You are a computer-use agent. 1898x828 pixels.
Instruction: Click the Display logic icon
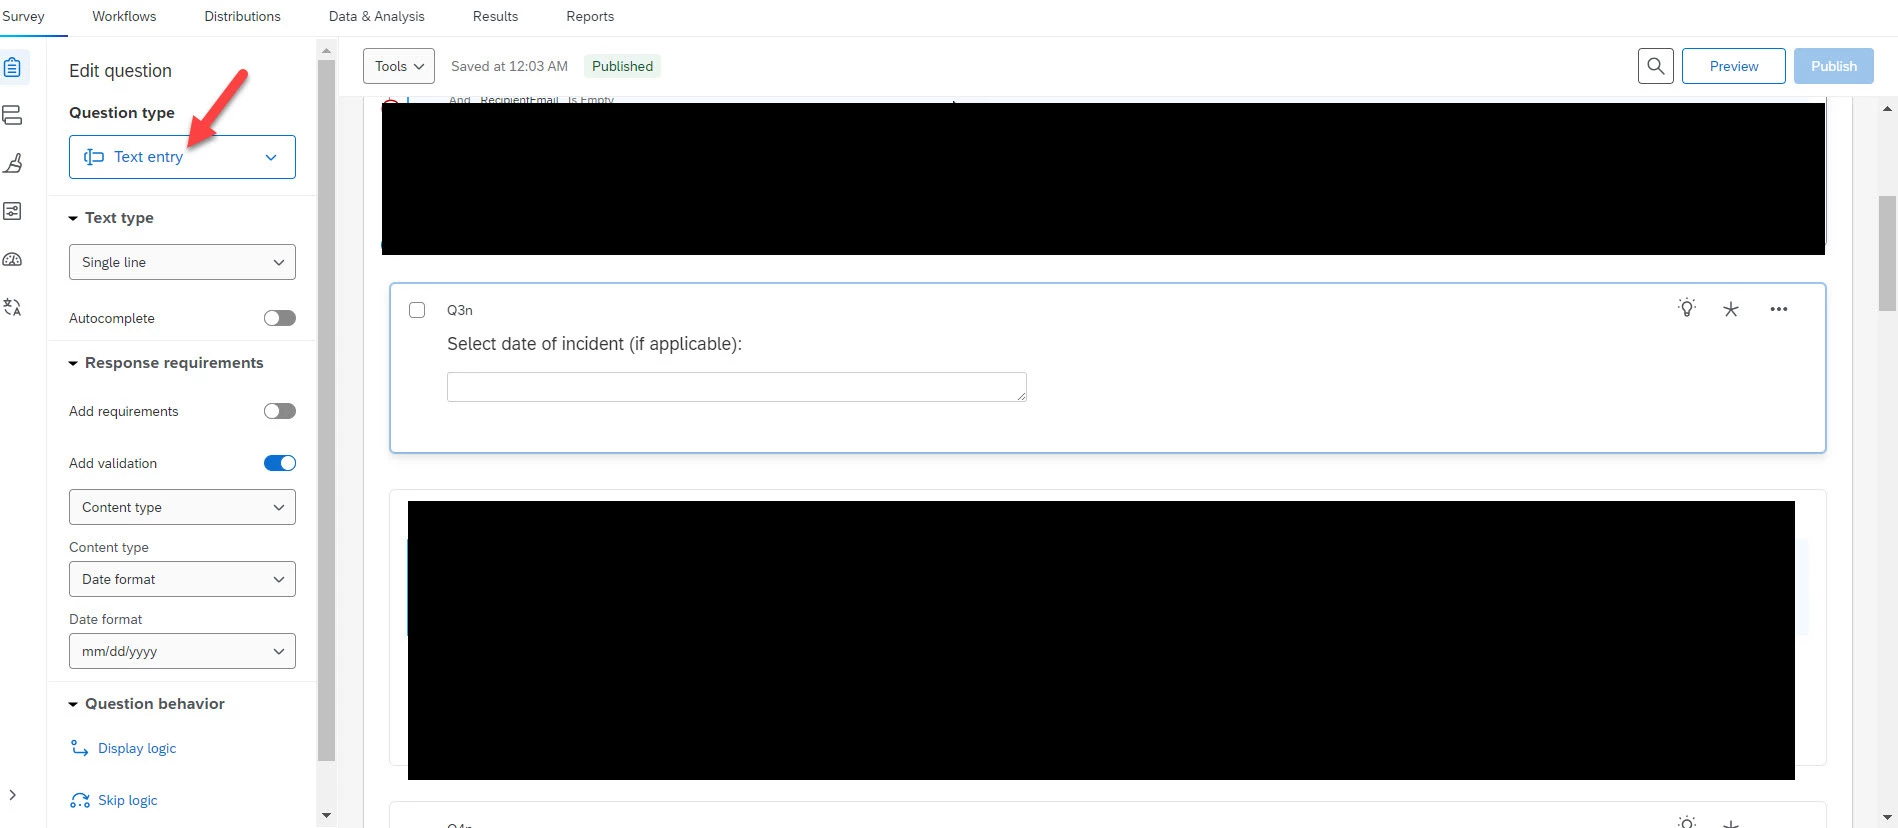coord(80,748)
